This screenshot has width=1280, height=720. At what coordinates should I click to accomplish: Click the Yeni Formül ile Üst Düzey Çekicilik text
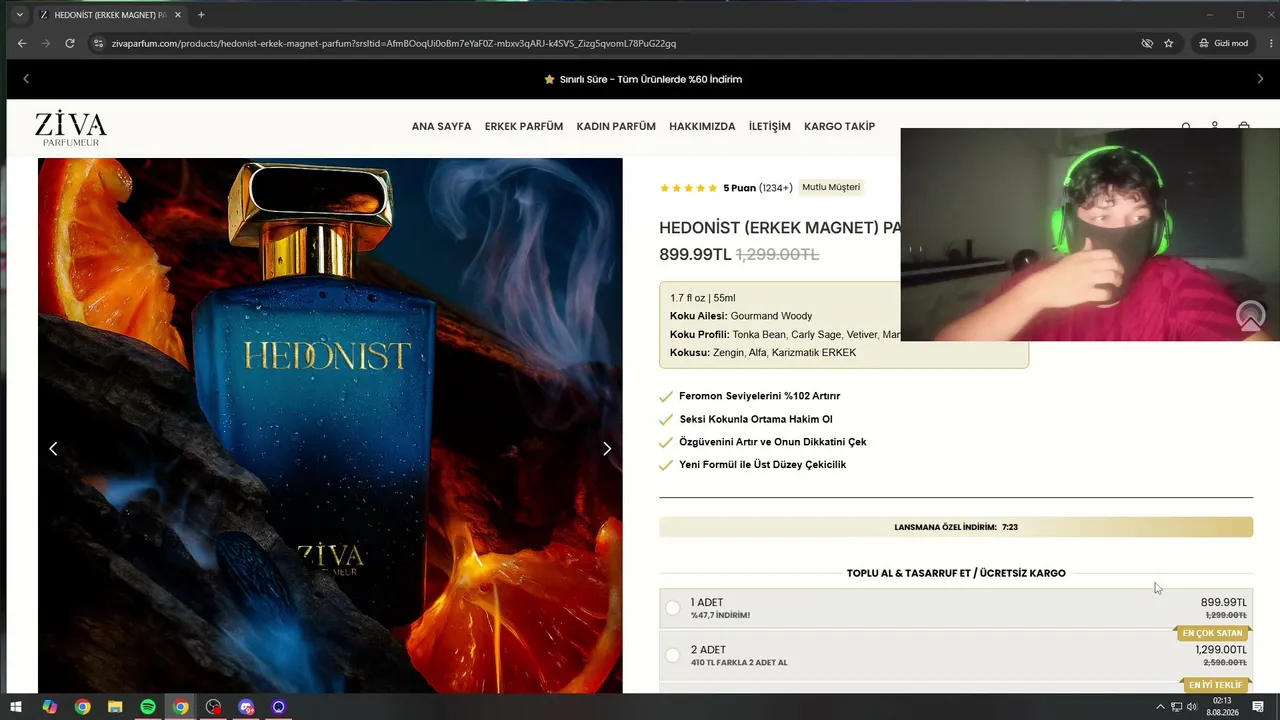click(762, 464)
